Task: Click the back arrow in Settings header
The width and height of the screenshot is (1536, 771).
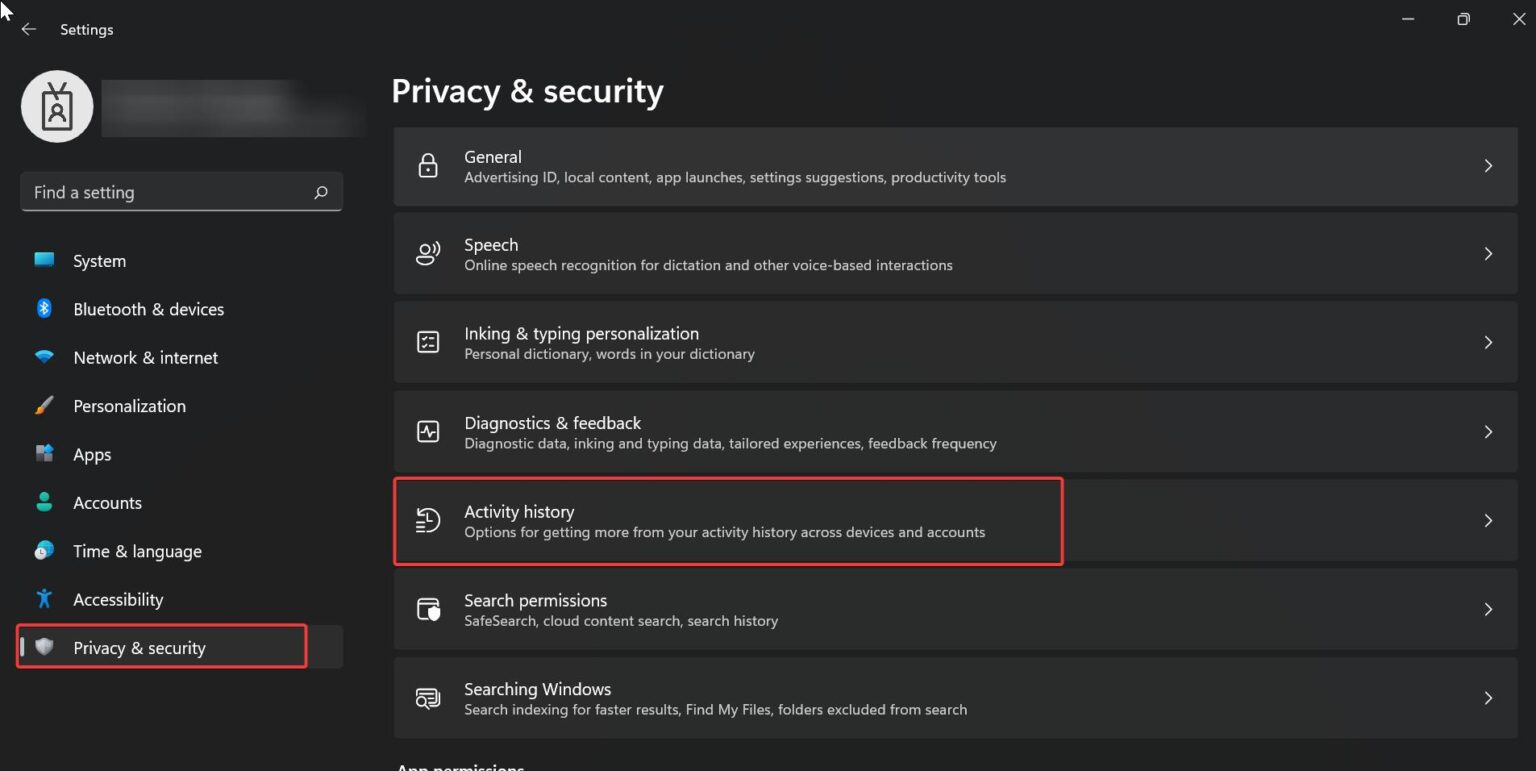Action: (x=29, y=30)
